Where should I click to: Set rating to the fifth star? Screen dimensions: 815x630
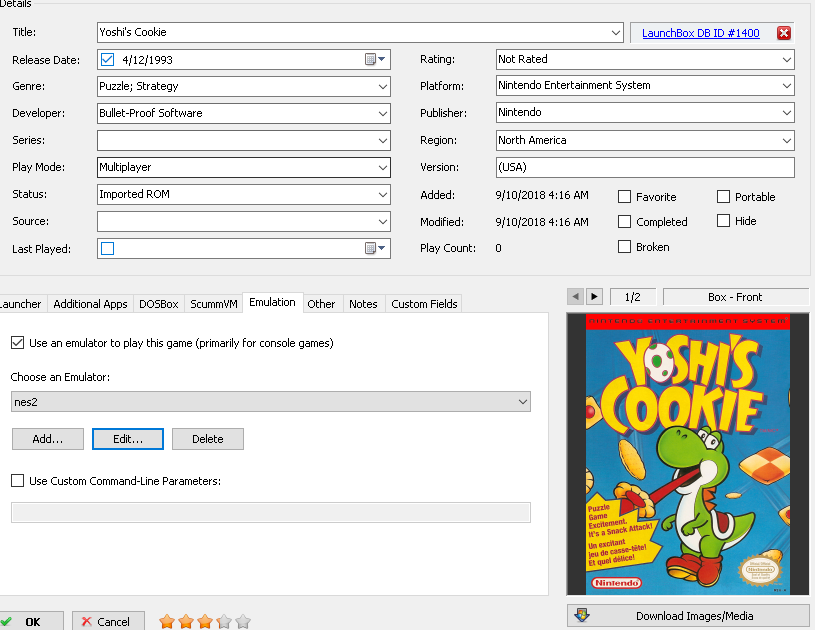tap(243, 621)
